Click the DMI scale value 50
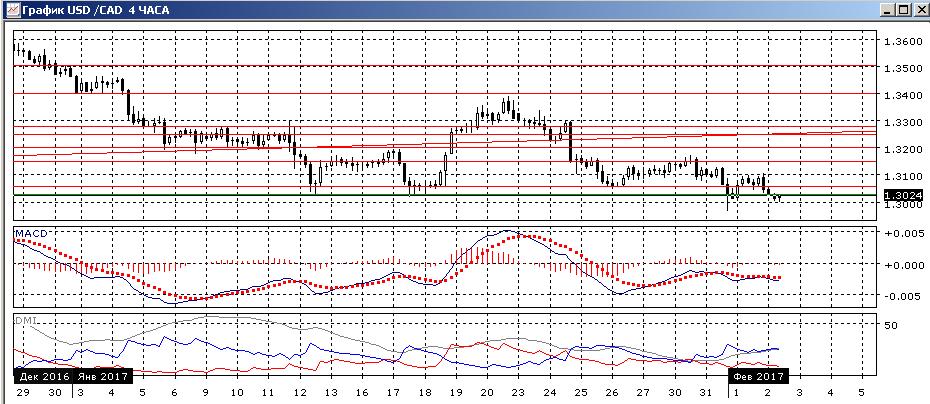 pos(892,325)
